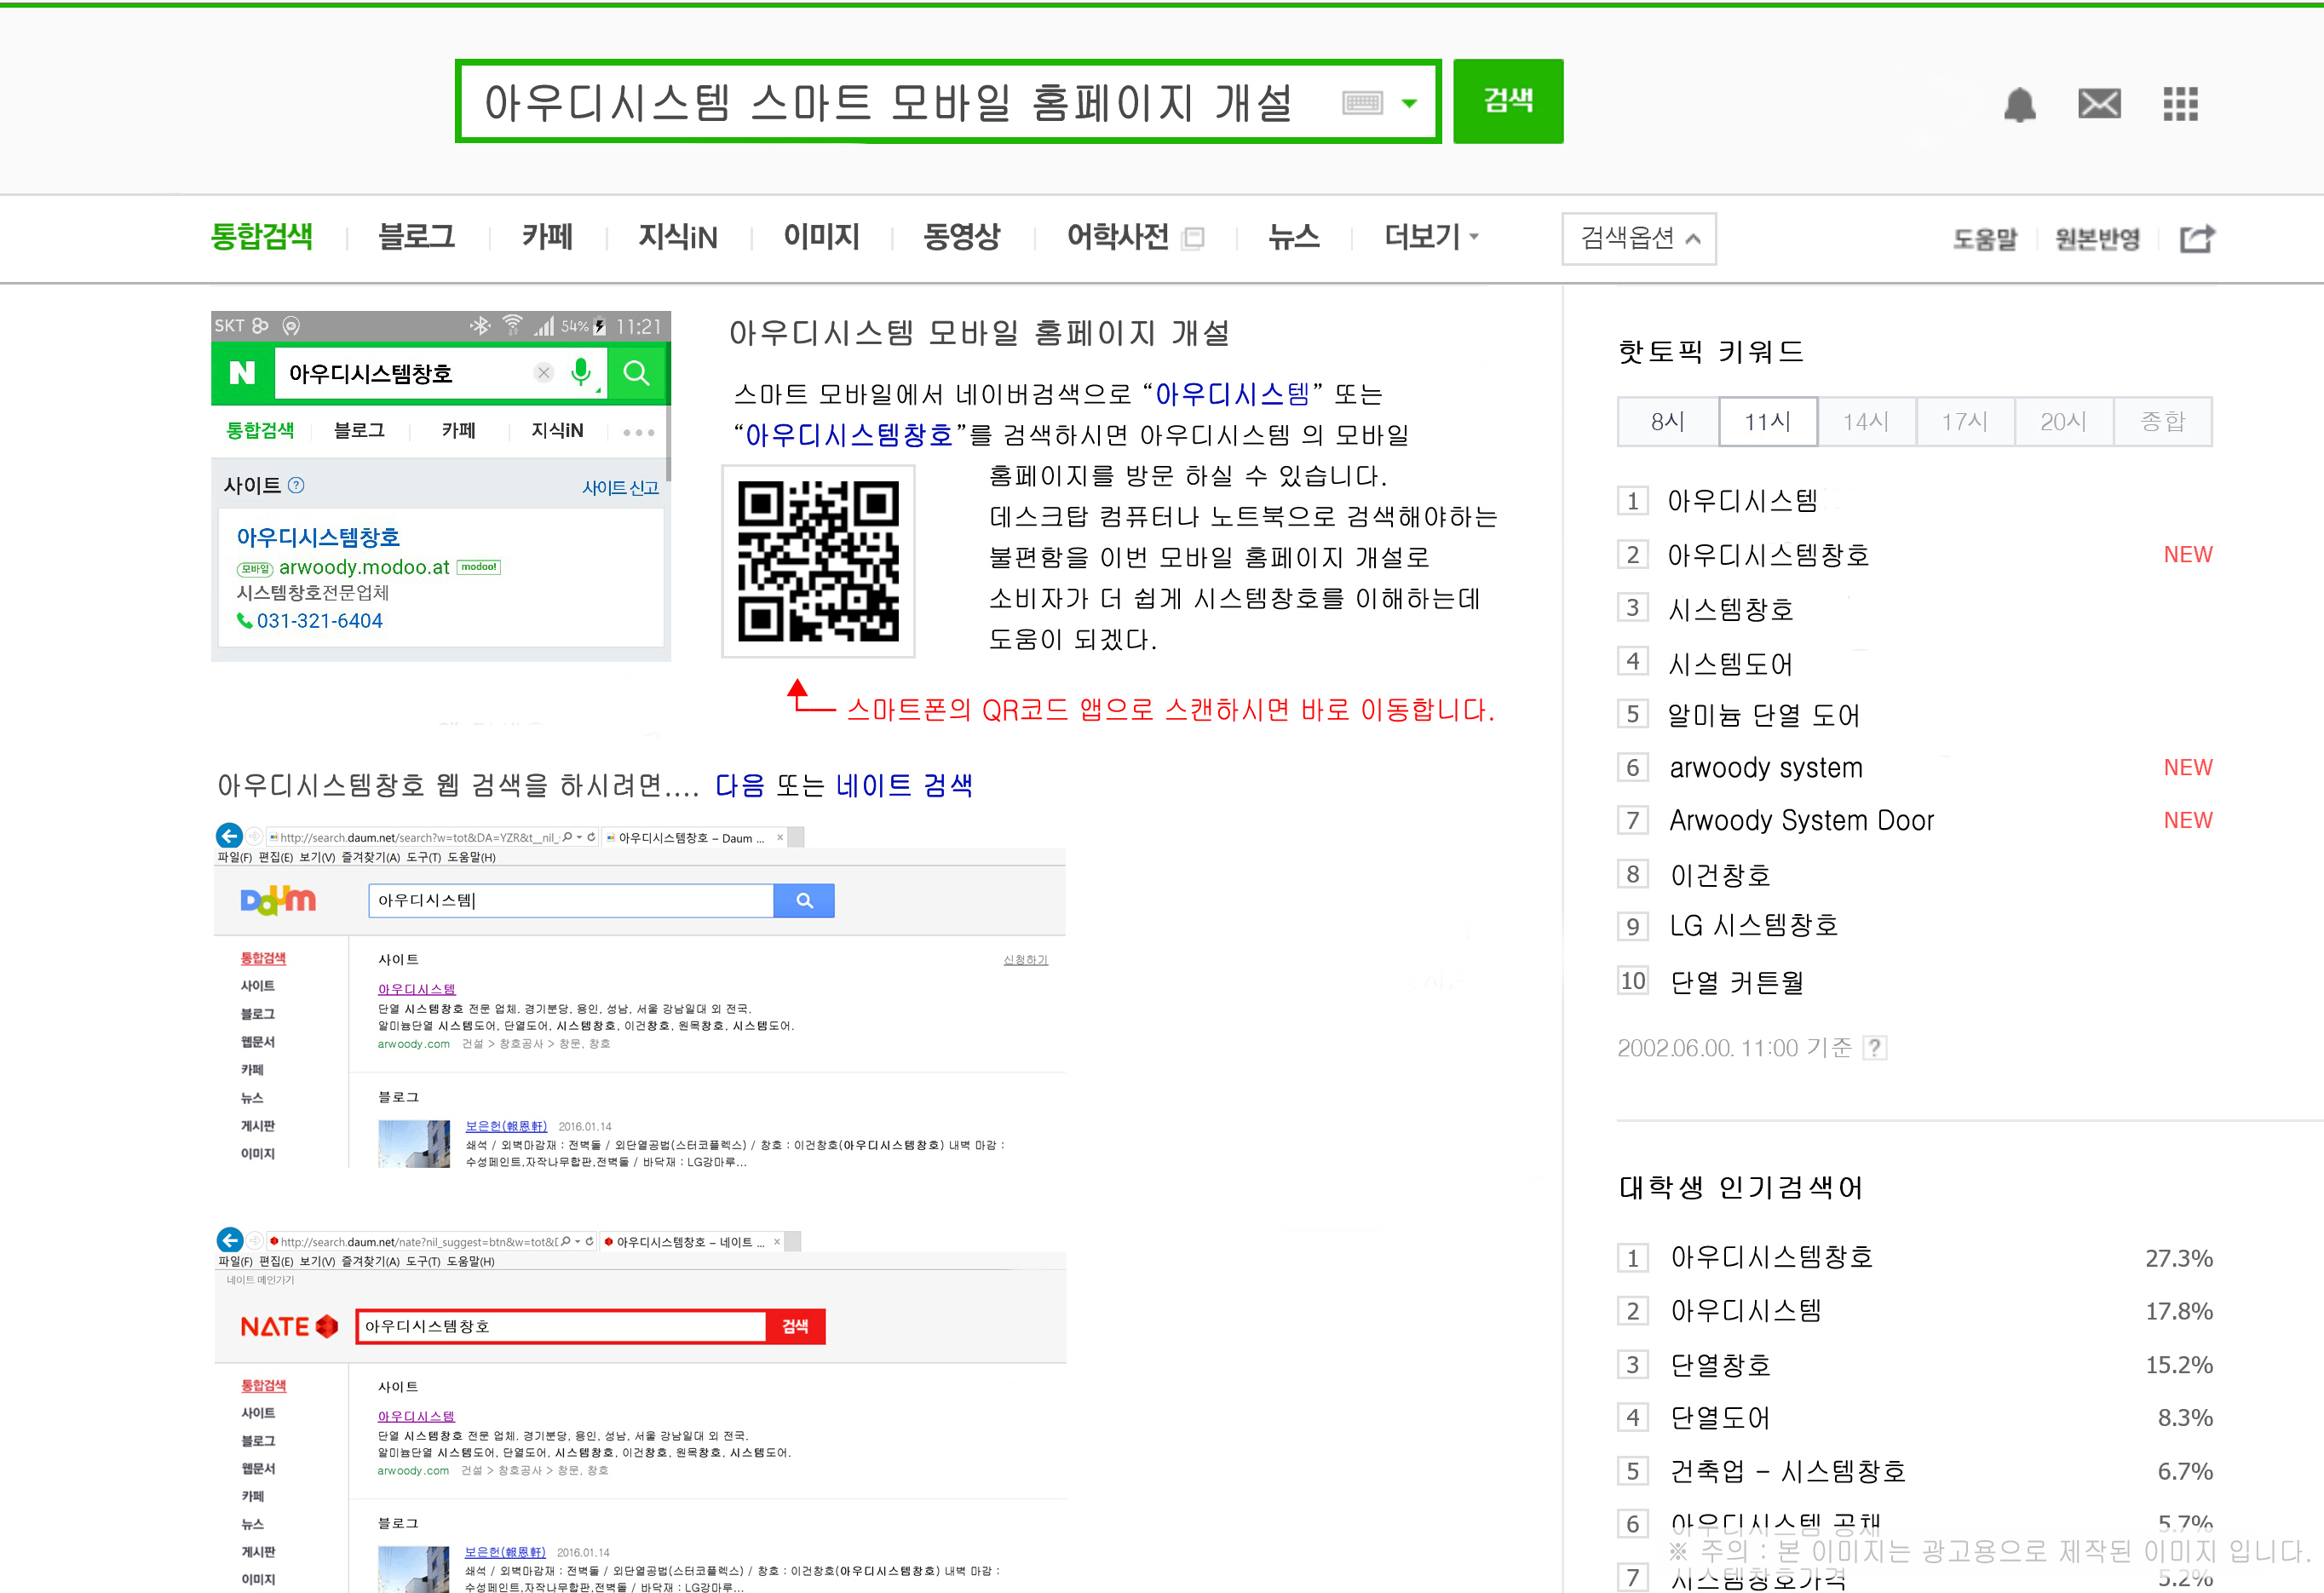Click the 원본반영 link
The height and width of the screenshot is (1593, 2324).
[x=2097, y=239]
